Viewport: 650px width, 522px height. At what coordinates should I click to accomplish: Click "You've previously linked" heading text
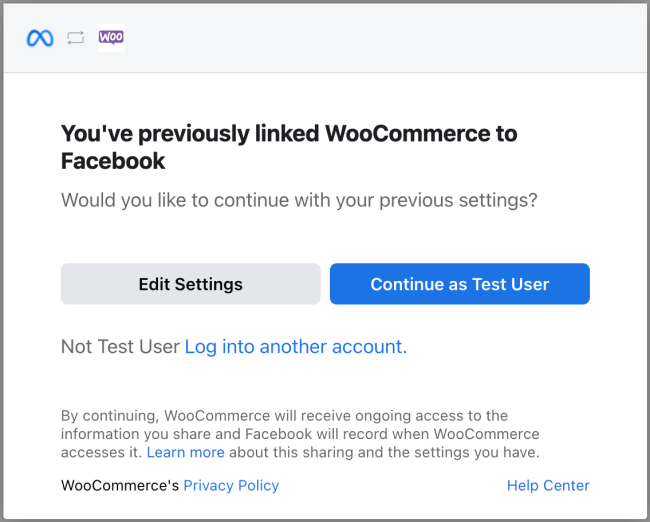[190, 133]
